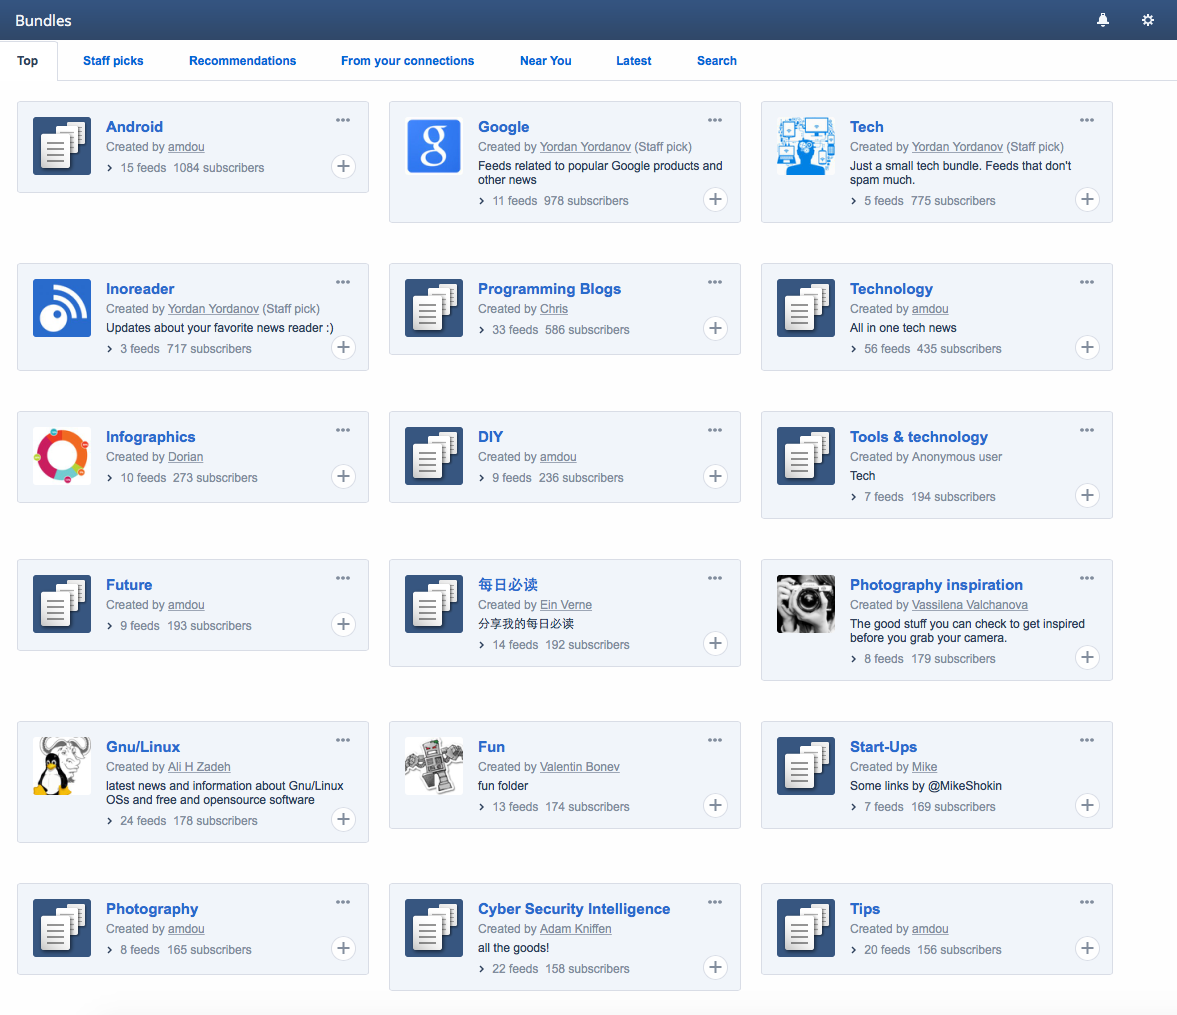Select the Latest tab
Screen dimensions: 1177x1015
coord(634,61)
